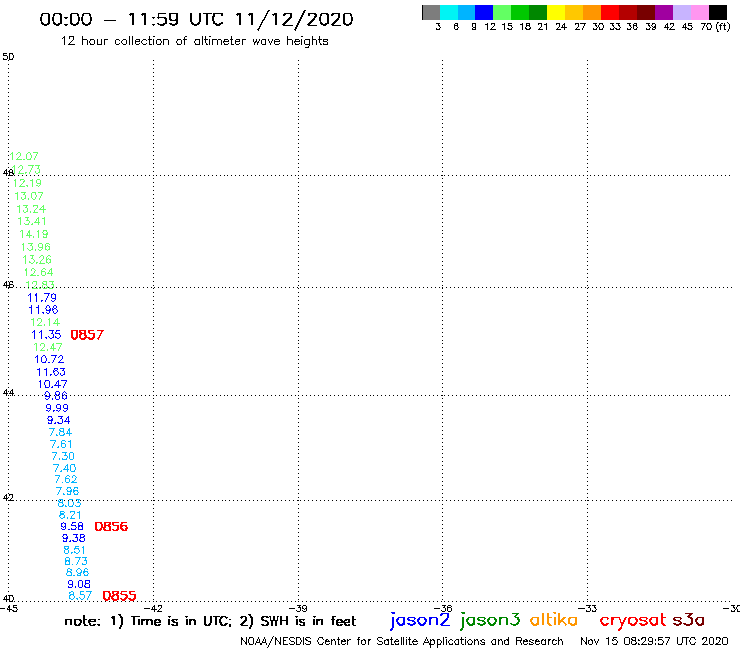Select the 7.40 value

tap(65, 468)
